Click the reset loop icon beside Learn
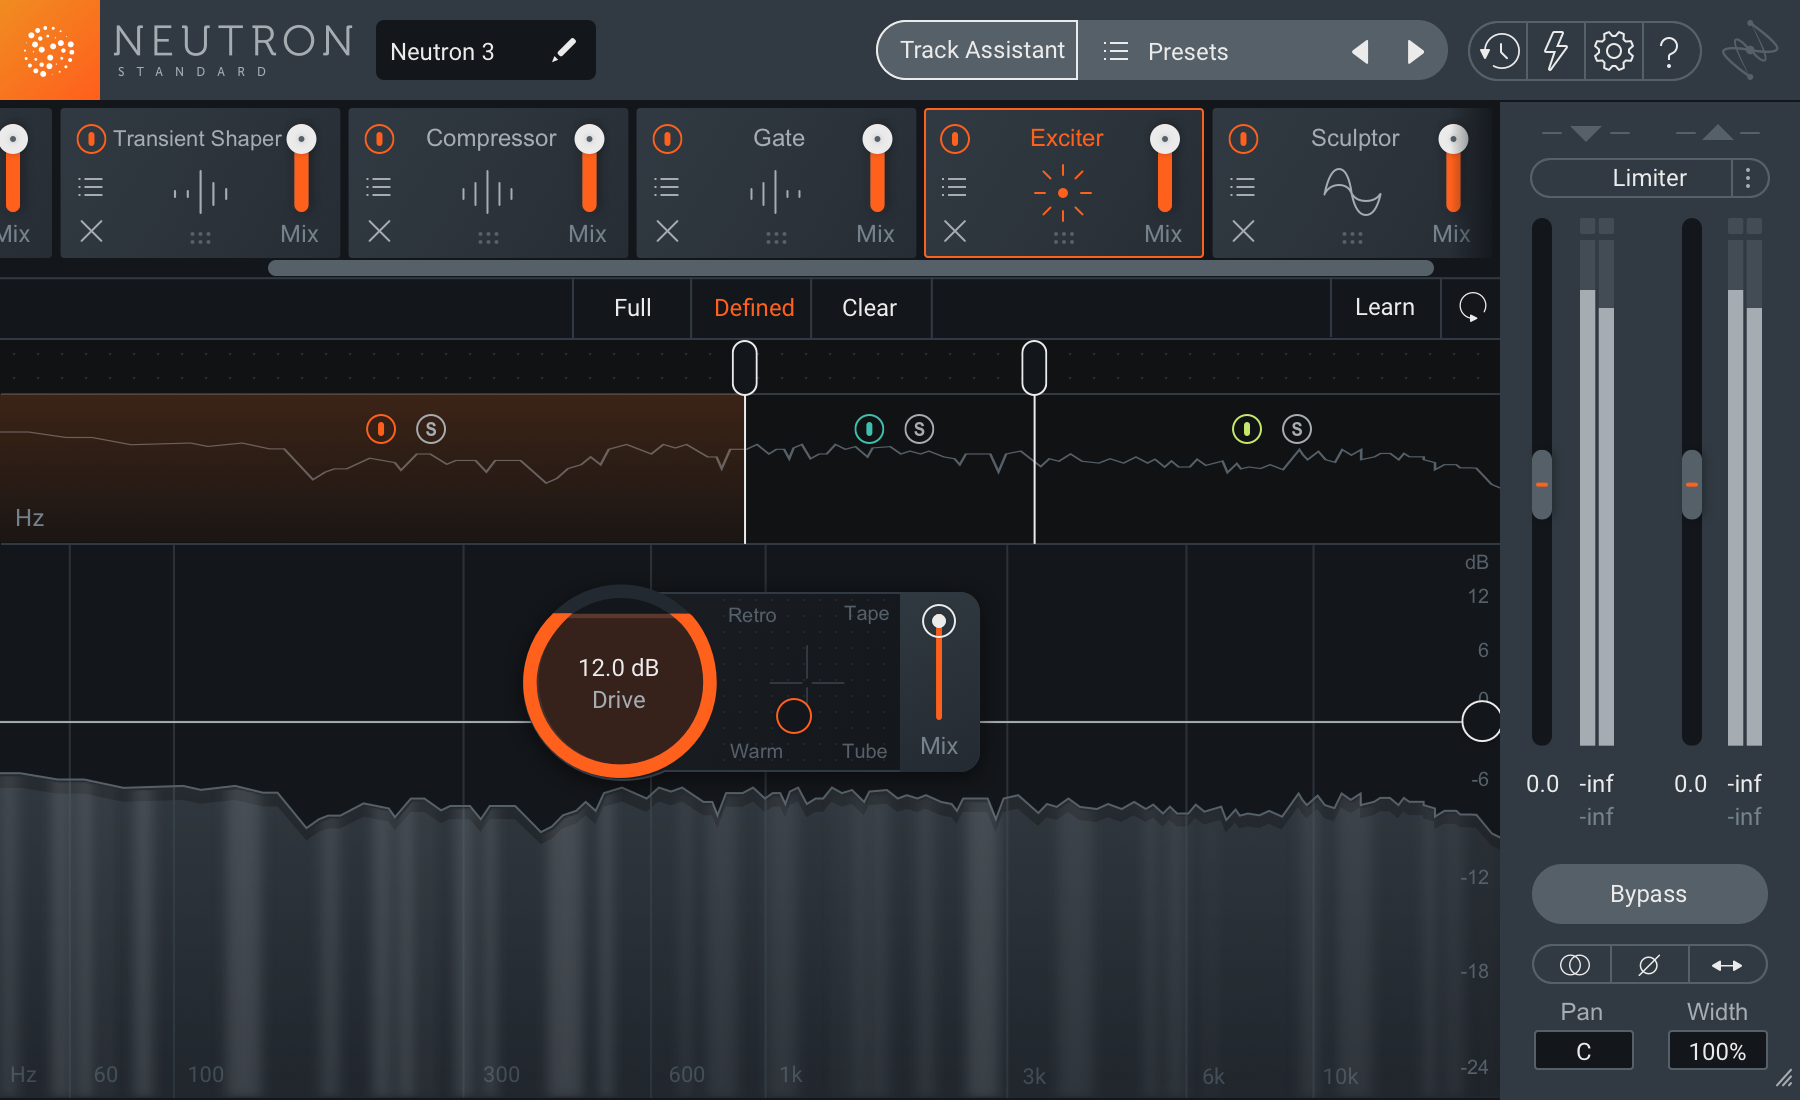The image size is (1800, 1100). click(1472, 307)
